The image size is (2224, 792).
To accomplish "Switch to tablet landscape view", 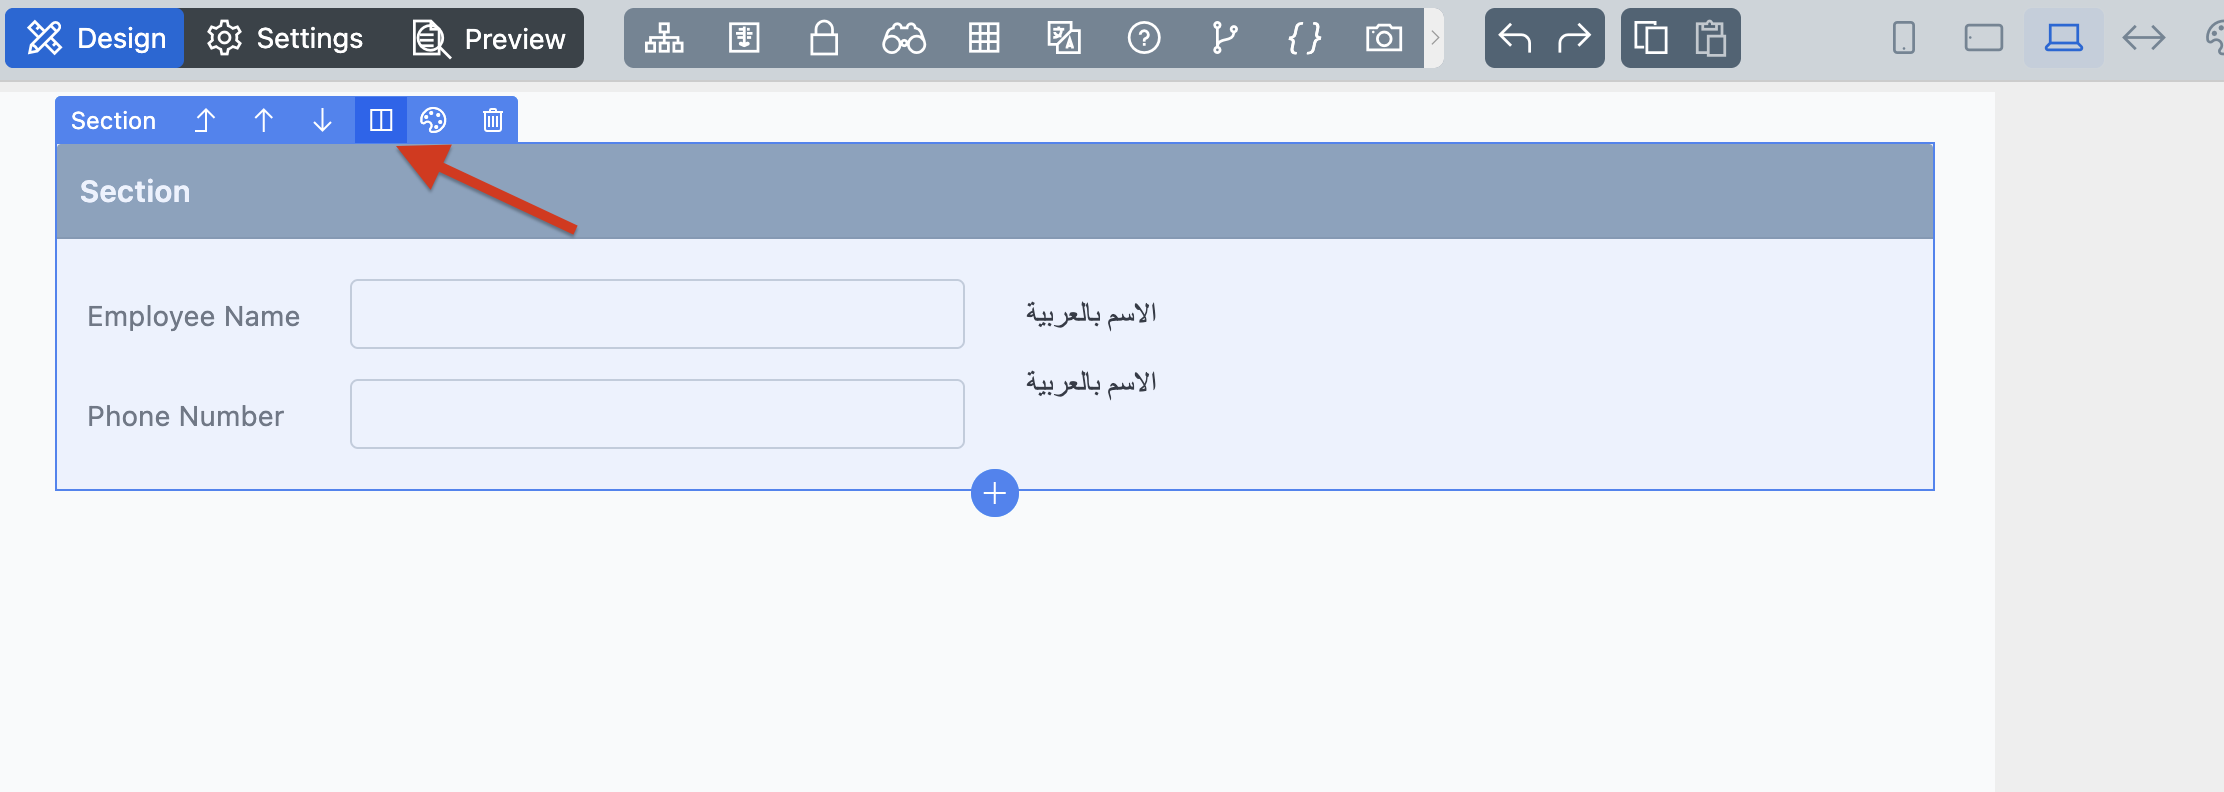I will click(x=1984, y=38).
